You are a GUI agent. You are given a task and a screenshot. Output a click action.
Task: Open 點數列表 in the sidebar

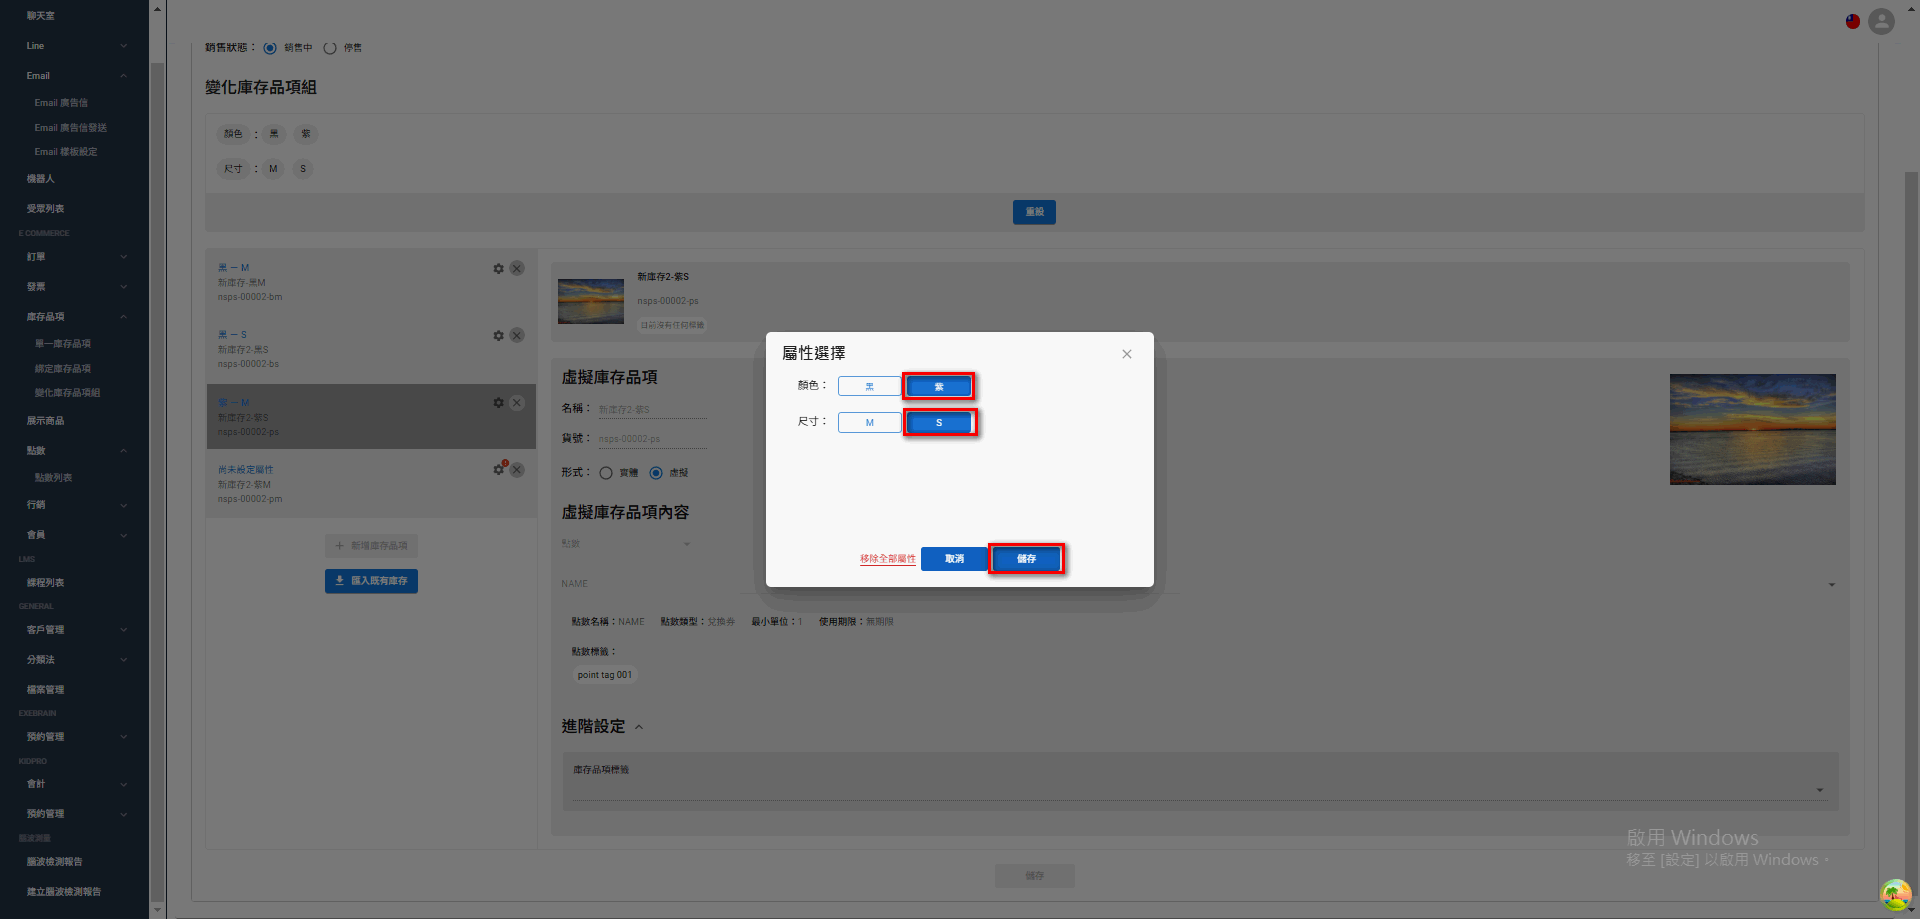53,478
